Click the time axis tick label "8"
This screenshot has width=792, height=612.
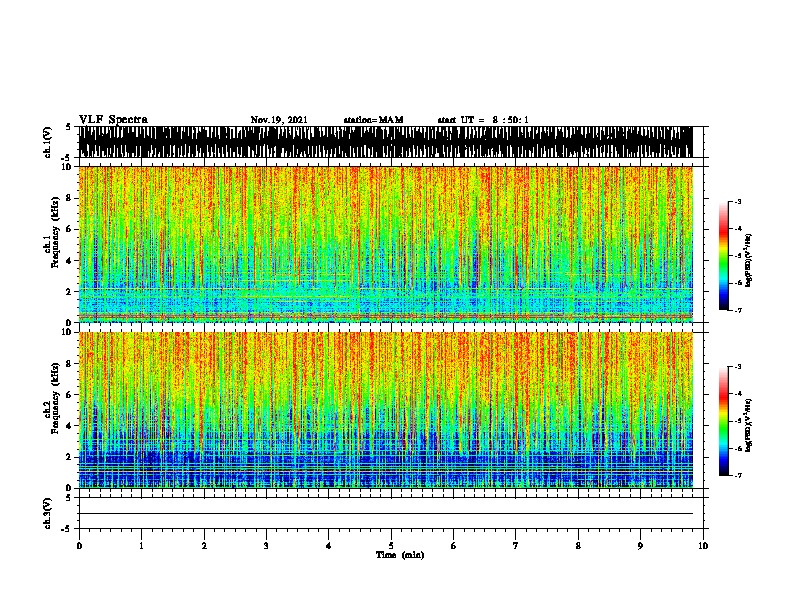pyautogui.click(x=578, y=546)
